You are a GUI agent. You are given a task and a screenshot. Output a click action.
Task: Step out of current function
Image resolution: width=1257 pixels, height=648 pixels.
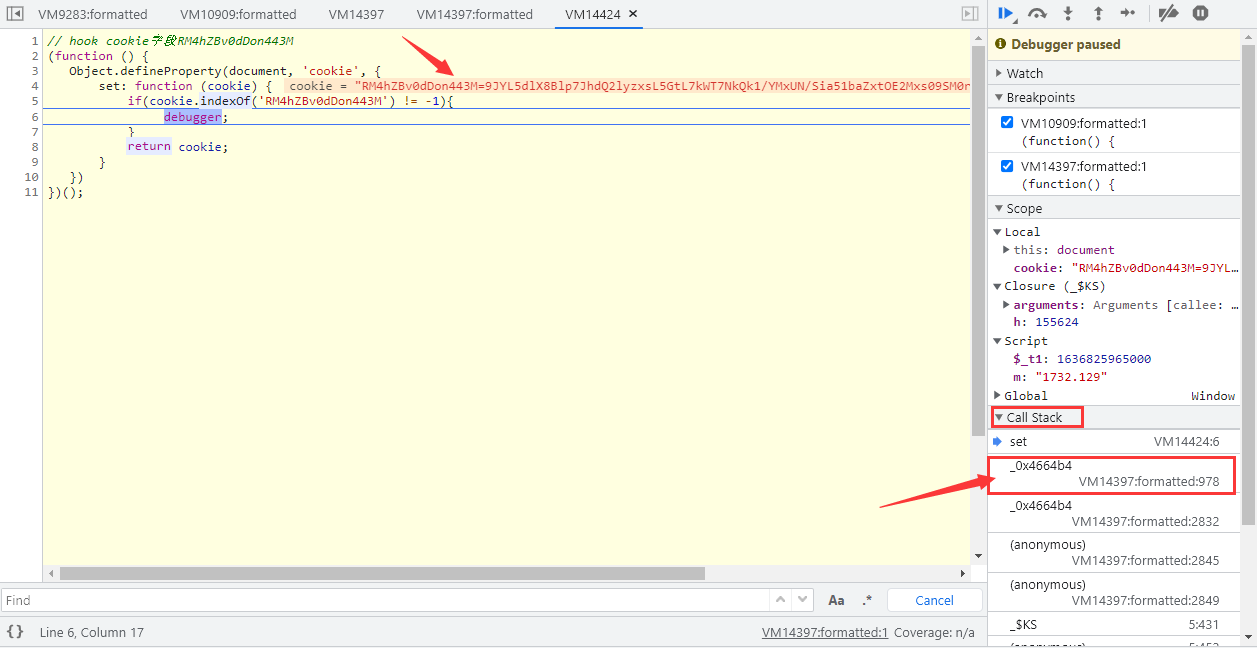pos(1098,14)
